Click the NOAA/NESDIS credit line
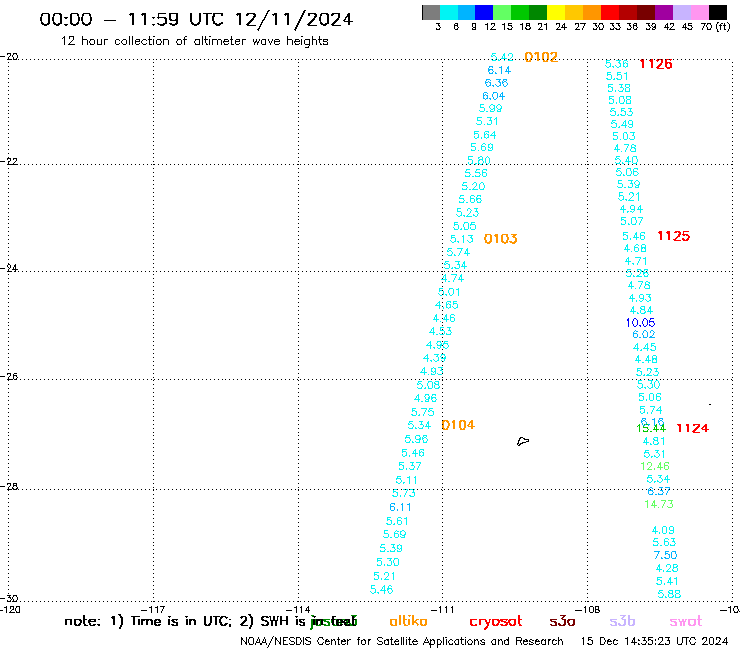Viewport: 740px width, 650px height. coord(402,642)
